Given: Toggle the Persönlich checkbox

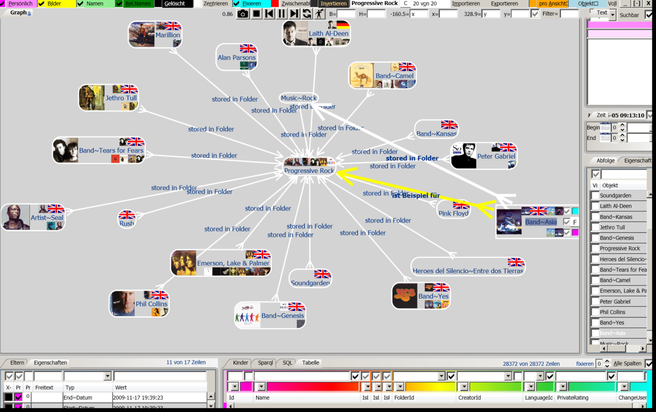Looking at the screenshot, I should click(3, 3).
